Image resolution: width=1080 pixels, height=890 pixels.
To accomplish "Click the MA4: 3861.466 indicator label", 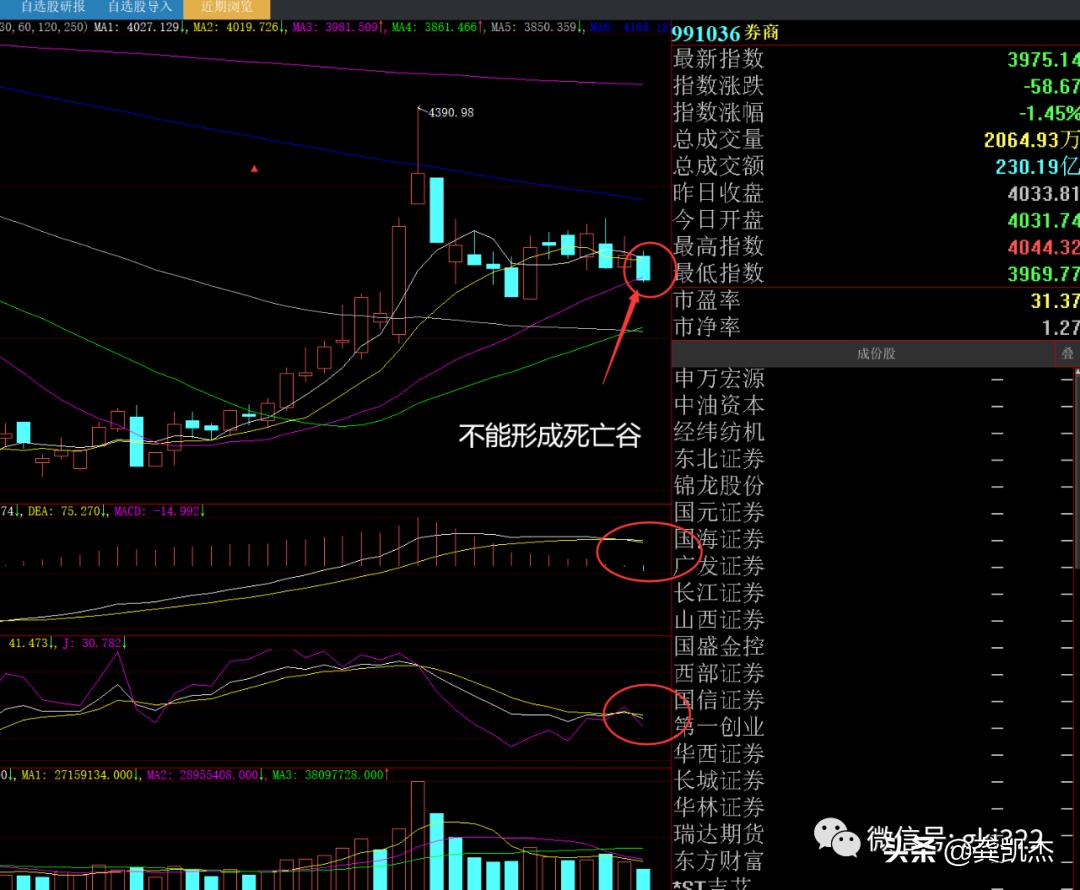I will (436, 27).
